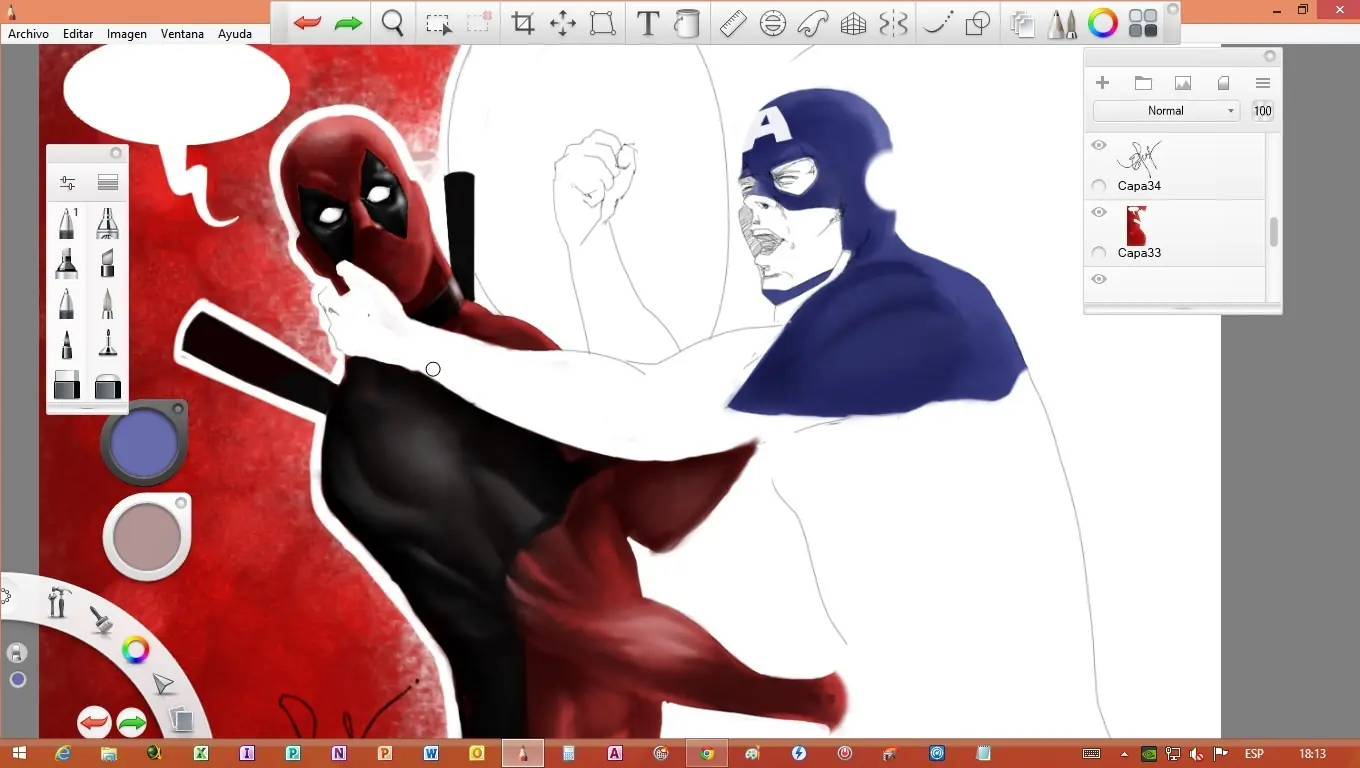Image resolution: width=1360 pixels, height=768 pixels.
Task: Click the blue color puck
Action: click(143, 443)
